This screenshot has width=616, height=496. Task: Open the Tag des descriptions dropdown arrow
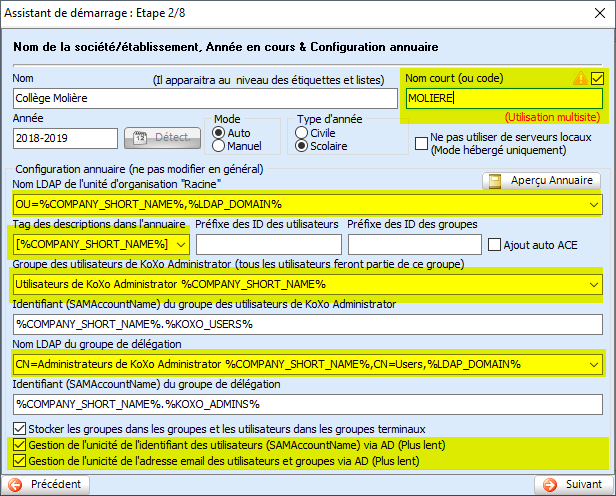pyautogui.click(x=181, y=245)
